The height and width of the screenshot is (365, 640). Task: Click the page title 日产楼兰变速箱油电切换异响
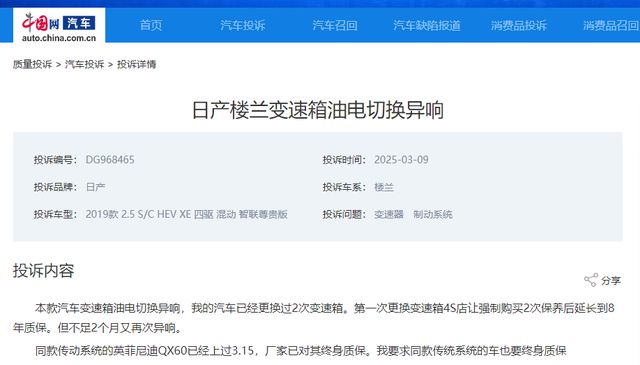(318, 110)
